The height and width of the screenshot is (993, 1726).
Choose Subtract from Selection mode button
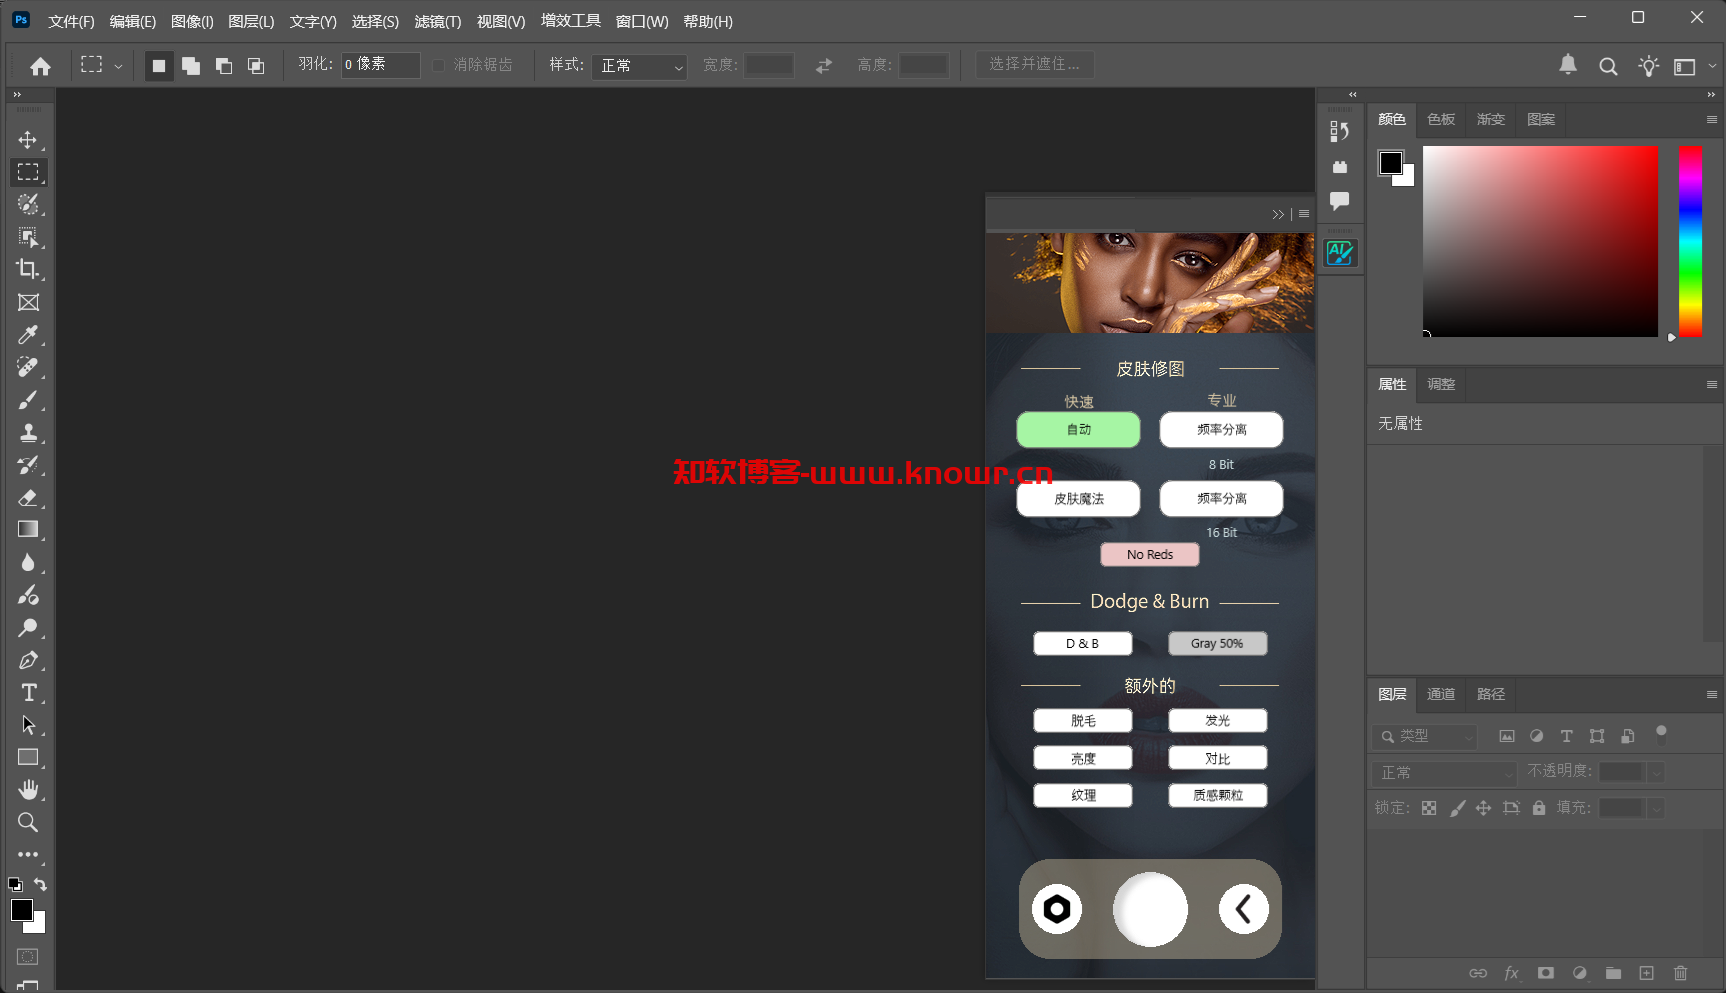[x=224, y=66]
